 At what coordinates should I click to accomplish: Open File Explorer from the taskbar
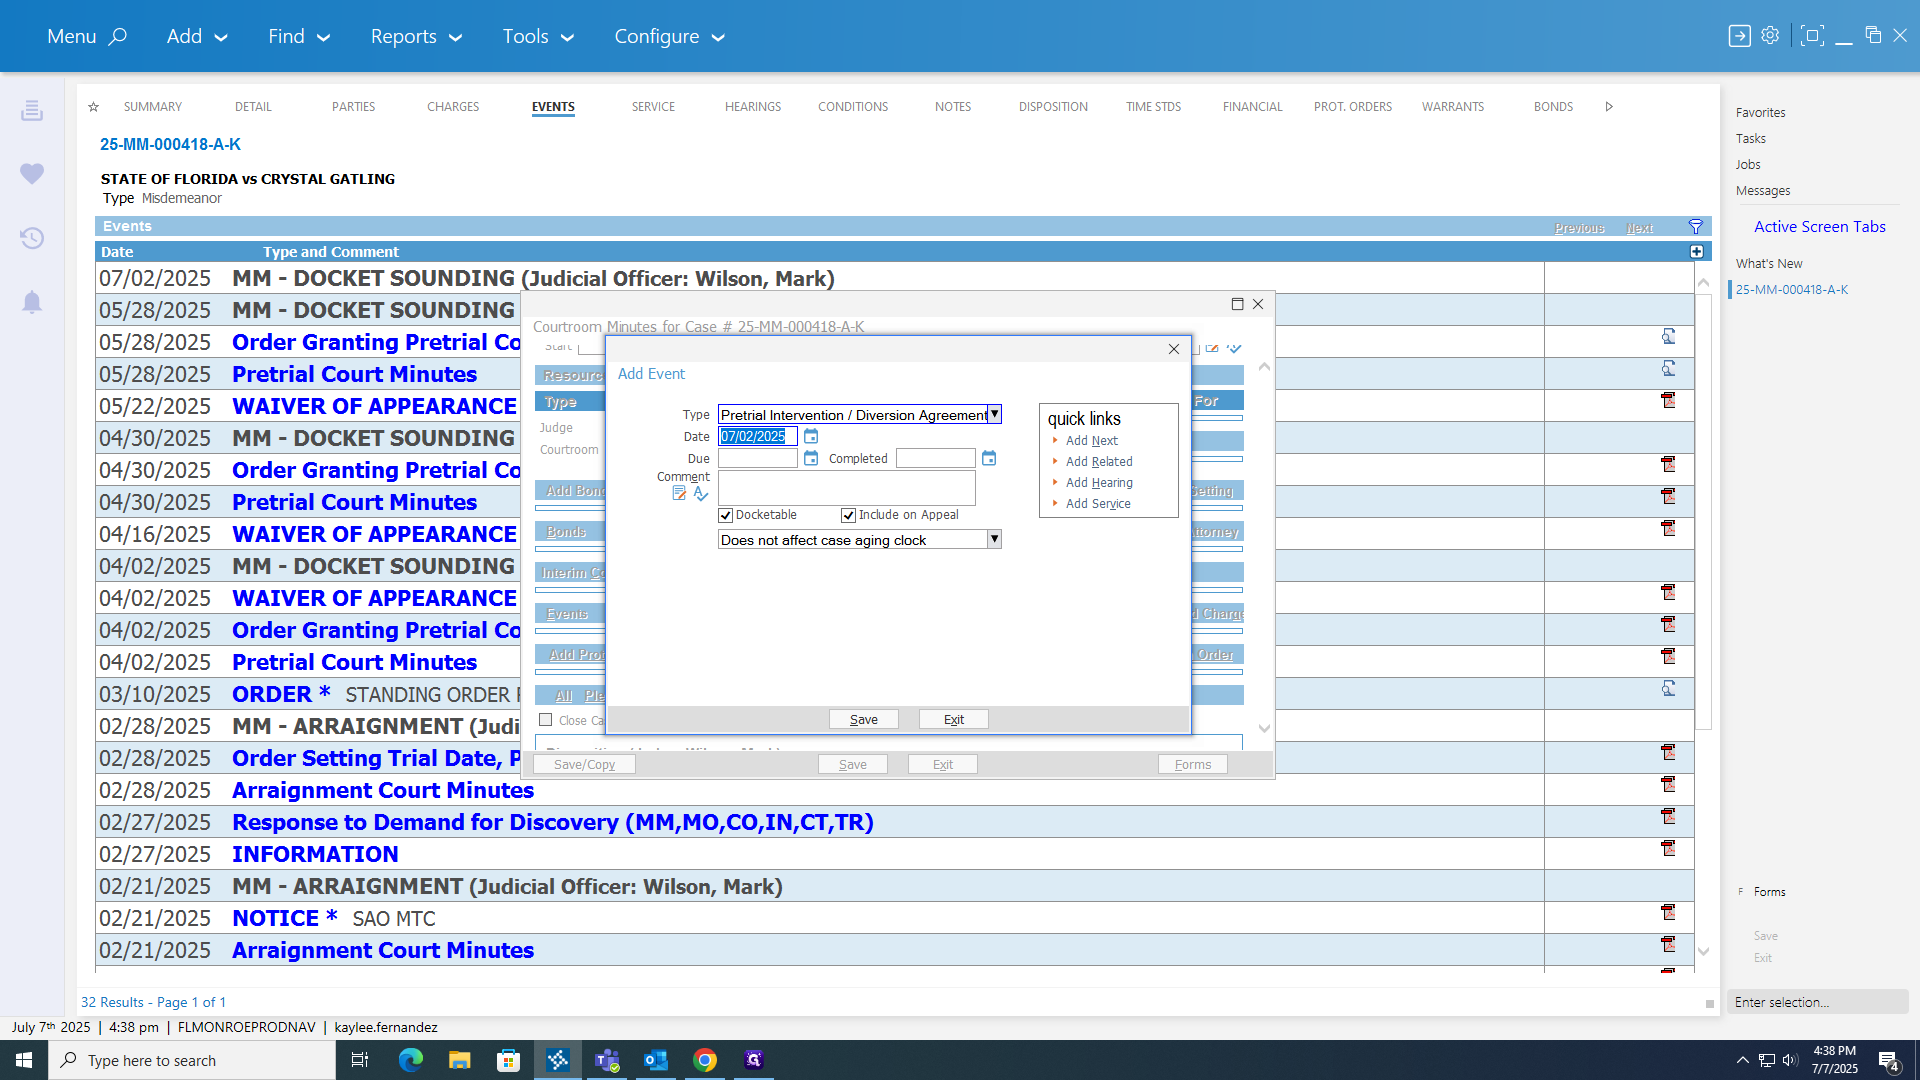tap(459, 1060)
